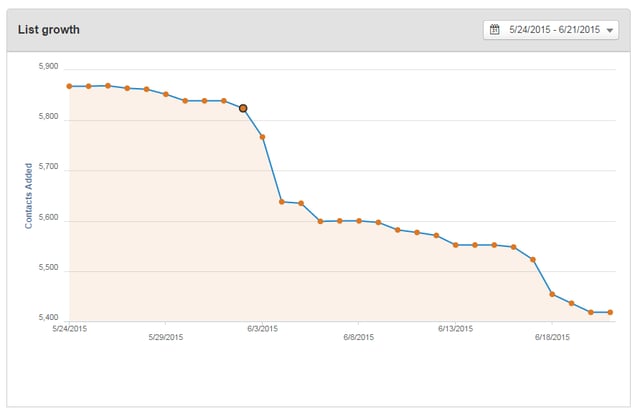Click the calendar icon in date picker
640x413 pixels.
coord(494,30)
